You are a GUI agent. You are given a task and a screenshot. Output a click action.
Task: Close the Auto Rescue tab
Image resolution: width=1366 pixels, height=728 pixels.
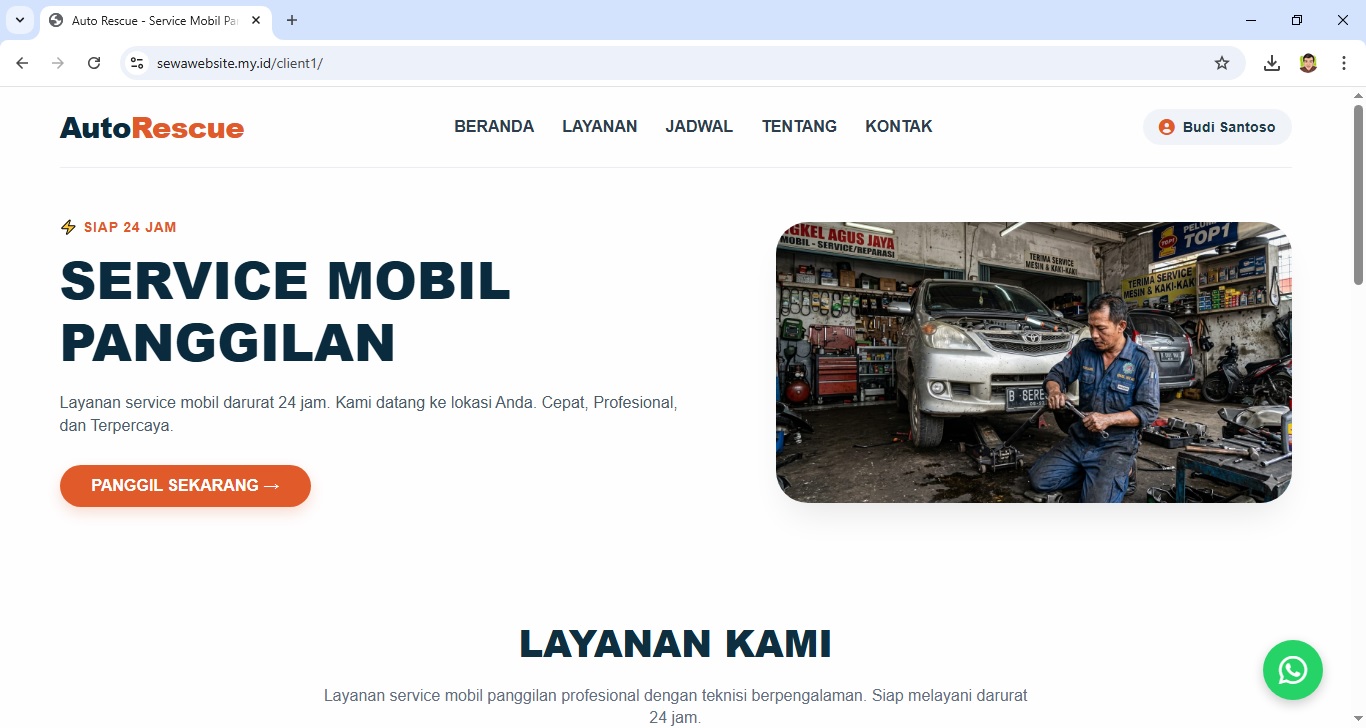click(256, 20)
